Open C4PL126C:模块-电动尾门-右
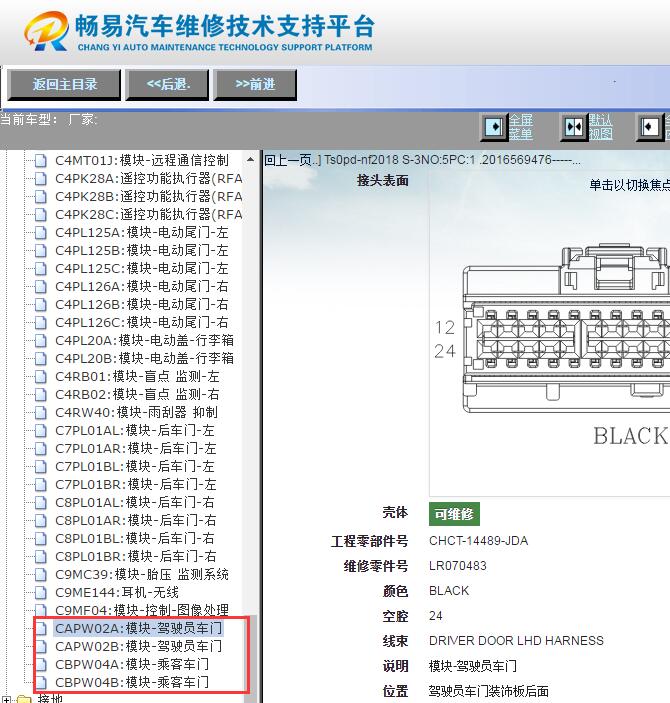 tap(142, 322)
